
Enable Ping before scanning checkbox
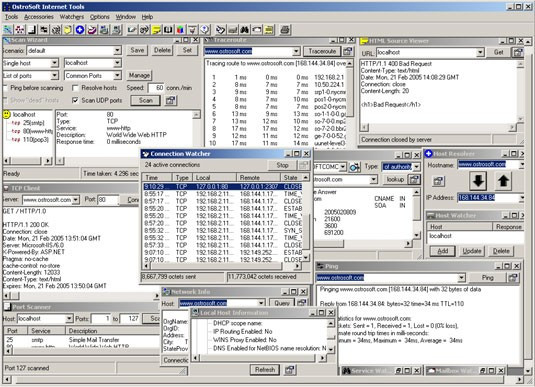click(x=5, y=88)
